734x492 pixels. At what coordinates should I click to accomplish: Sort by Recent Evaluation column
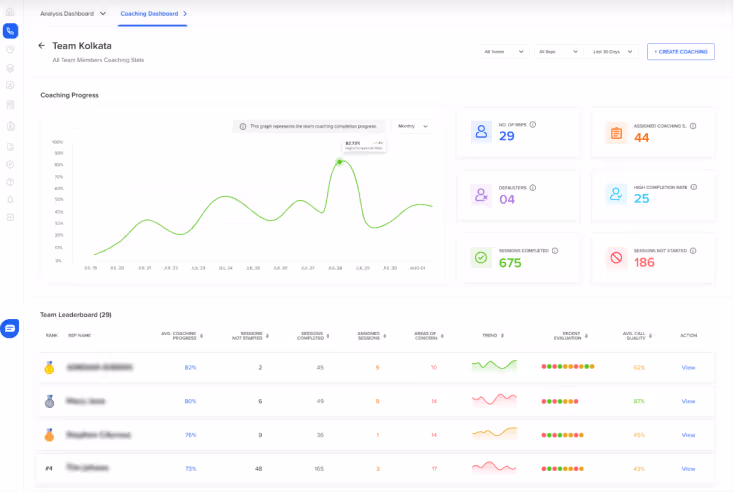tap(586, 336)
